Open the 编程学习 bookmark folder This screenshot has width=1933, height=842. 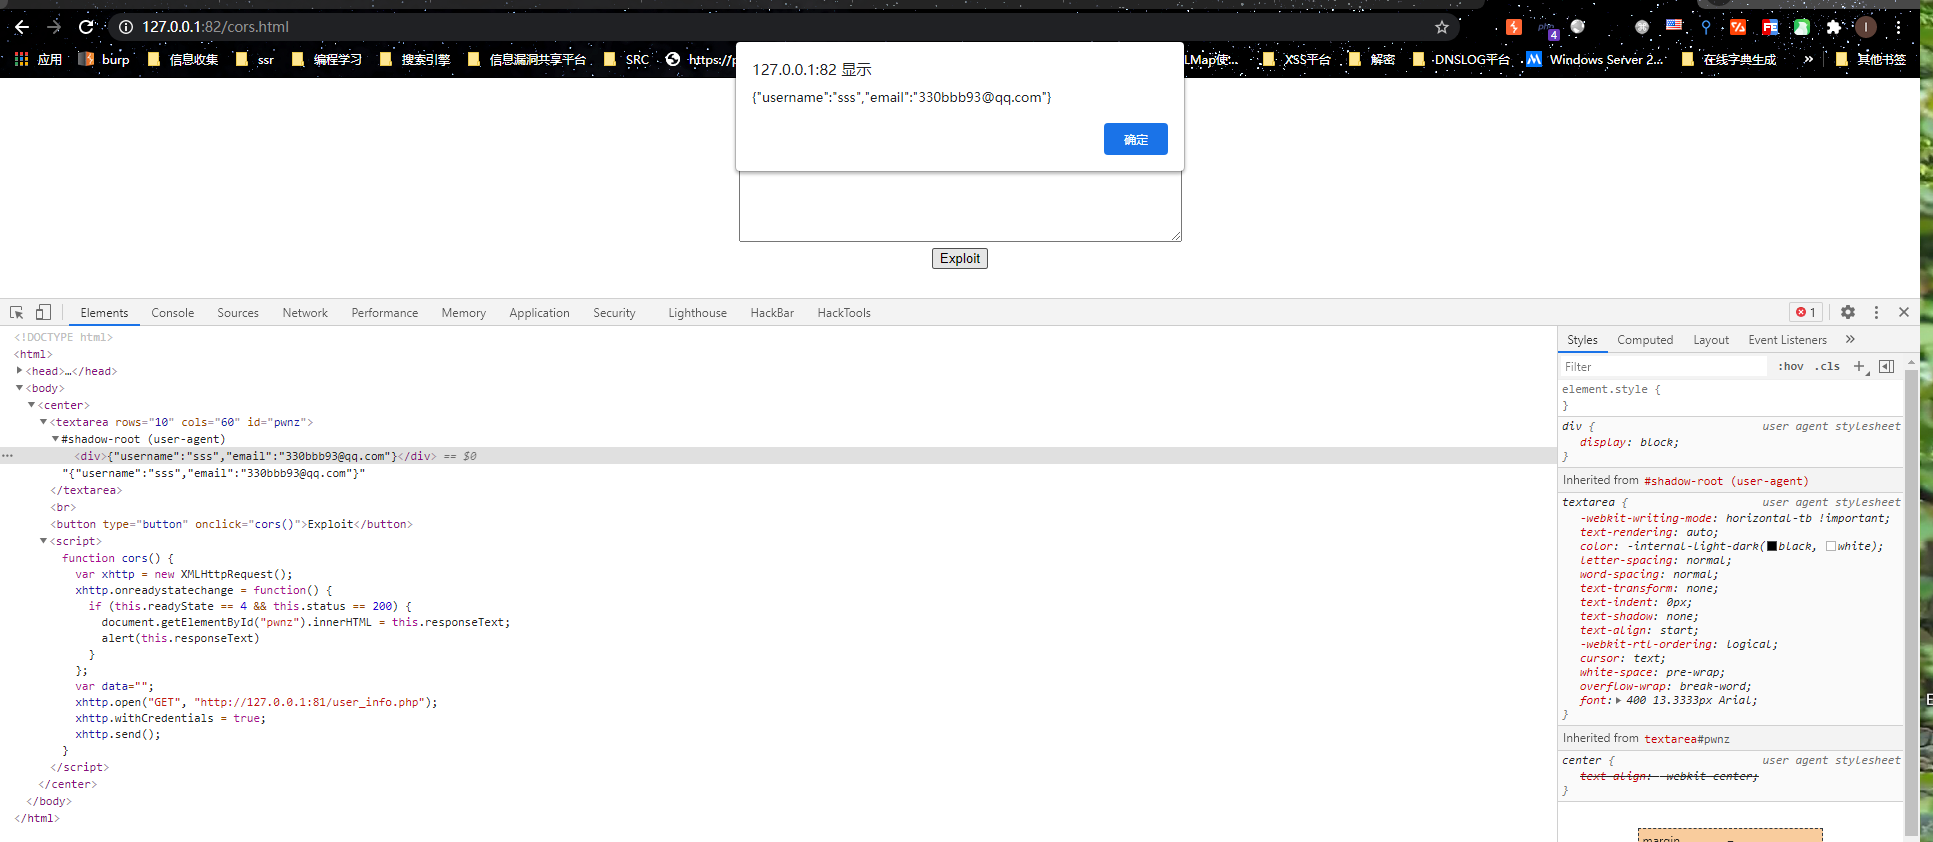(326, 59)
